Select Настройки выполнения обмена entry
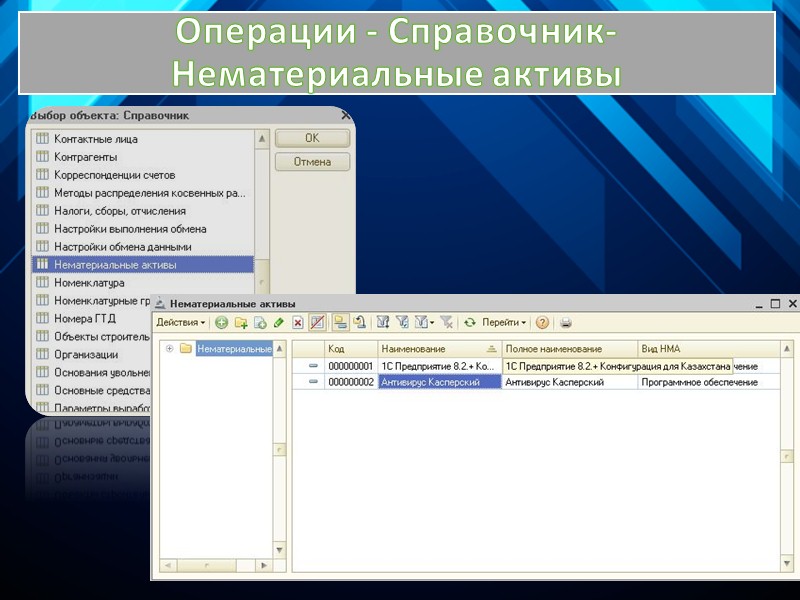Viewport: 800px width, 600px height. coord(143,229)
